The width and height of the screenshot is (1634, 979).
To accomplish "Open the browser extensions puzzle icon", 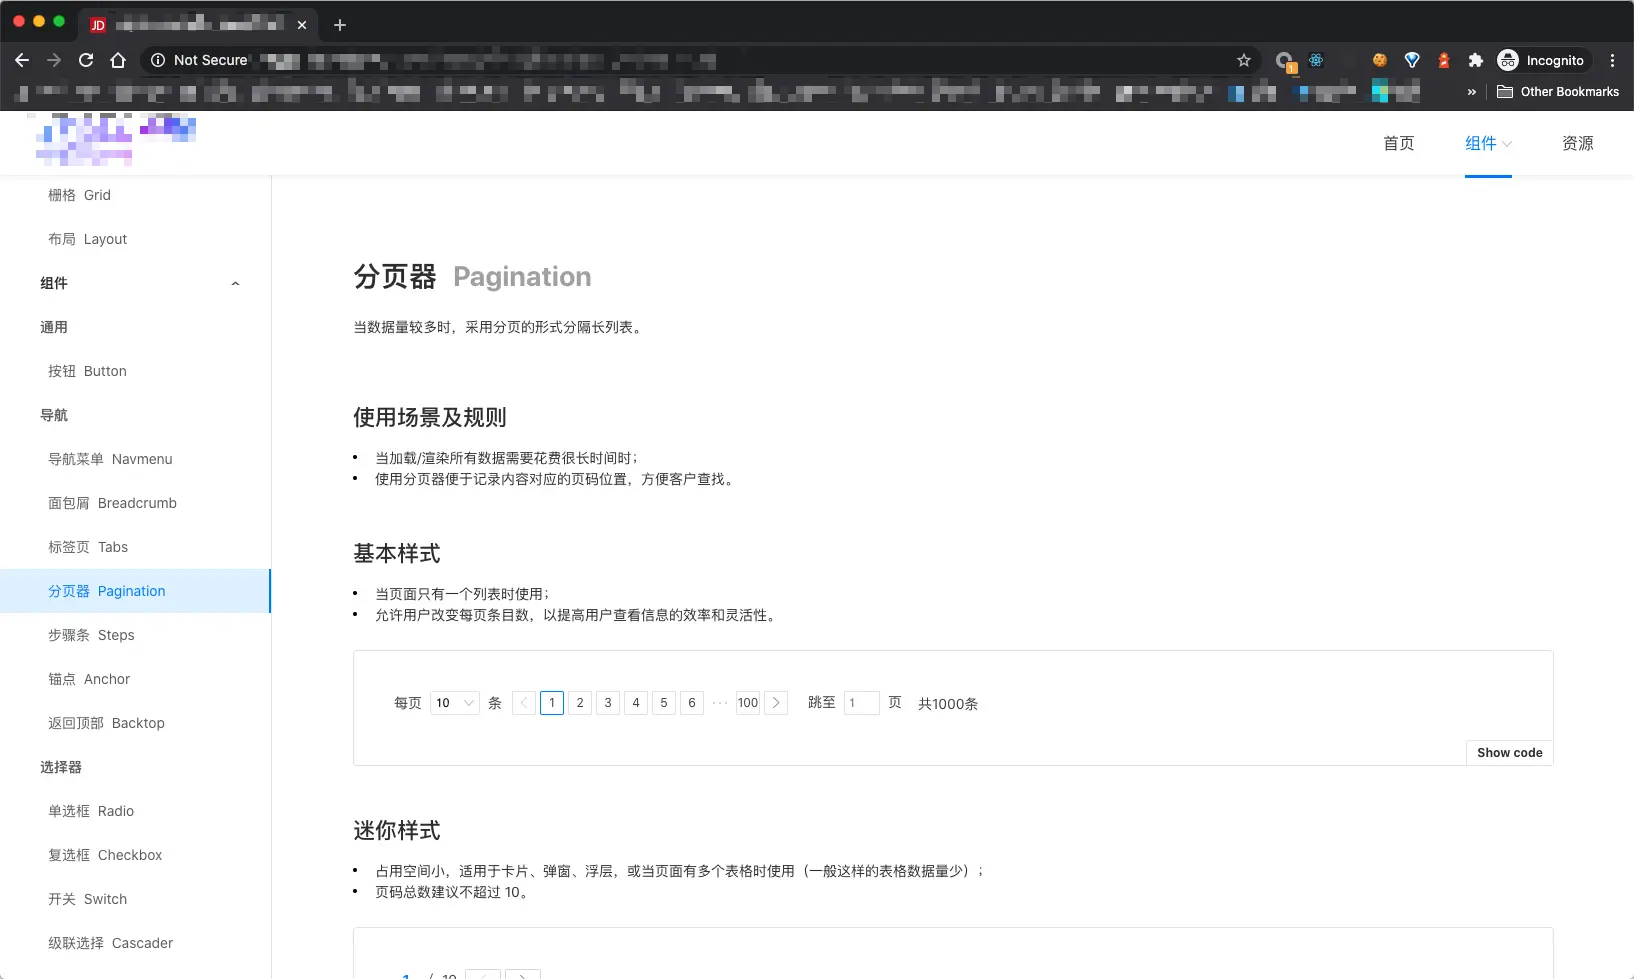I will click(x=1475, y=60).
